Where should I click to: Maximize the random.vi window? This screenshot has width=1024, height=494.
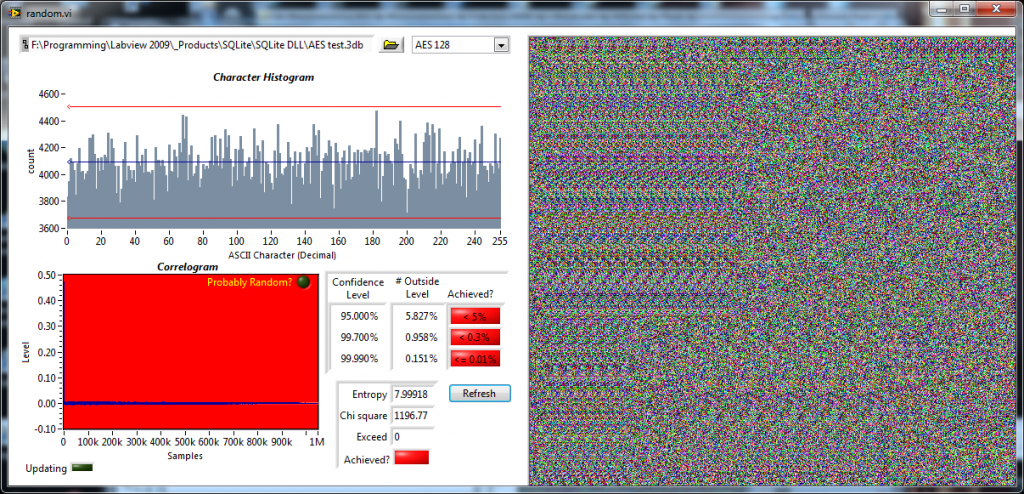click(964, 9)
